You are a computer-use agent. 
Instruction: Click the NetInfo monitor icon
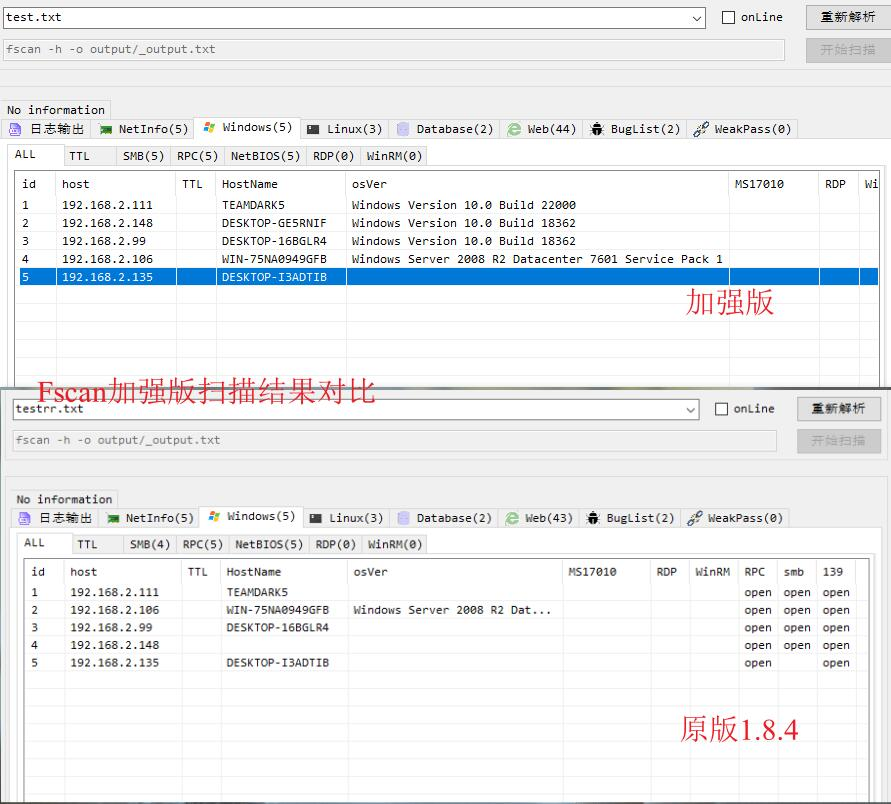click(105, 128)
